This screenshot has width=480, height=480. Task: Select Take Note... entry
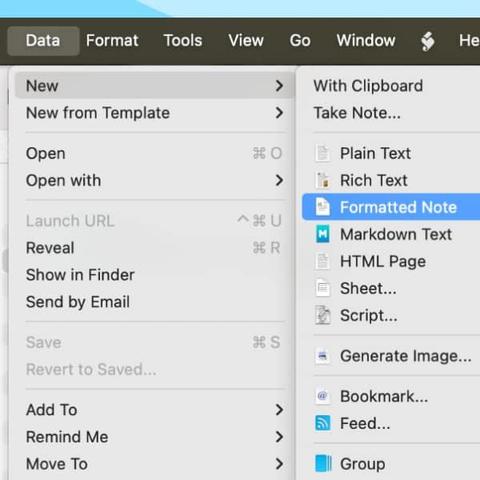pos(357,113)
